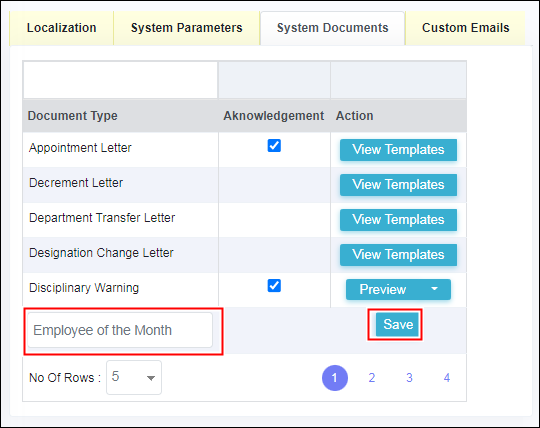
Task: Expand the Preview button dropdown arrow
Action: tap(435, 289)
